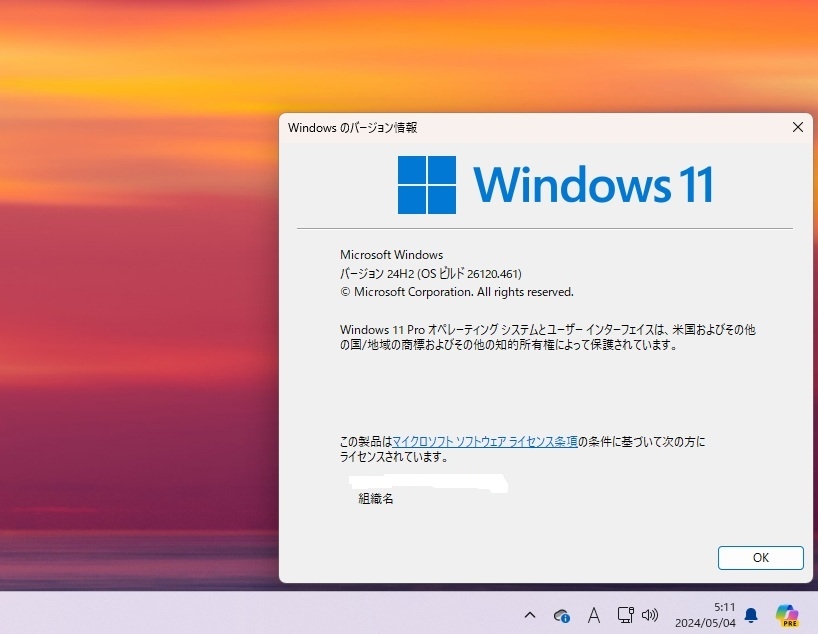Screen dimensions: 818x634
Task: Launch the Copilot preview icon in taskbar
Action: tap(787, 615)
